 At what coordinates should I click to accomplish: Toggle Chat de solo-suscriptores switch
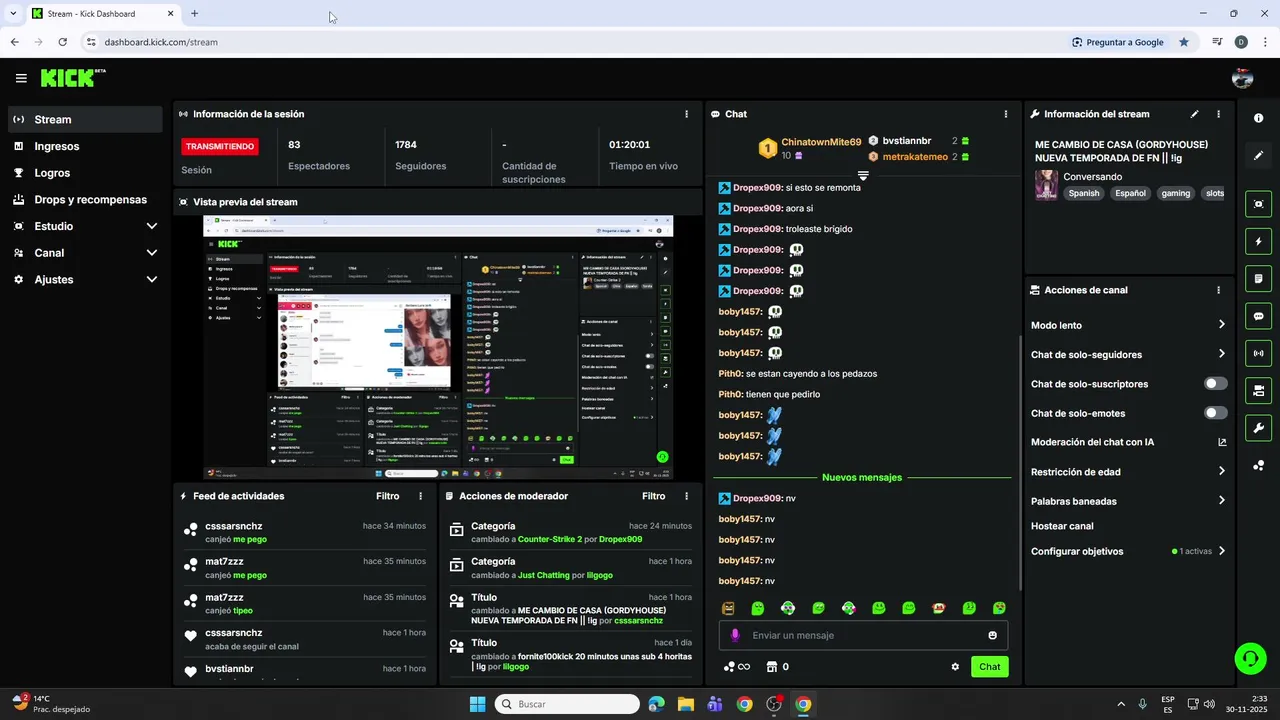click(x=1215, y=384)
